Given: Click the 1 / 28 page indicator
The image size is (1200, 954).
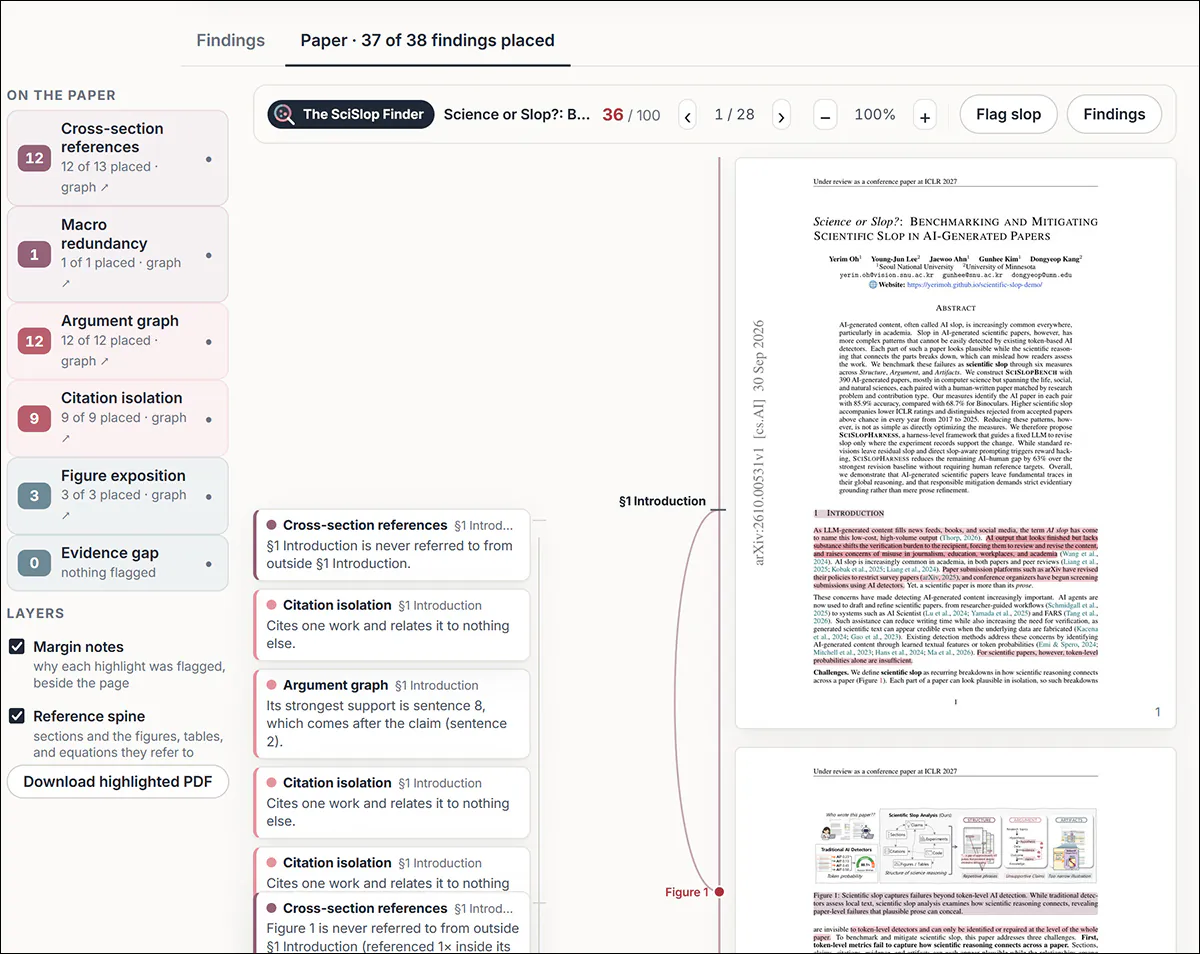Looking at the screenshot, I should [735, 115].
